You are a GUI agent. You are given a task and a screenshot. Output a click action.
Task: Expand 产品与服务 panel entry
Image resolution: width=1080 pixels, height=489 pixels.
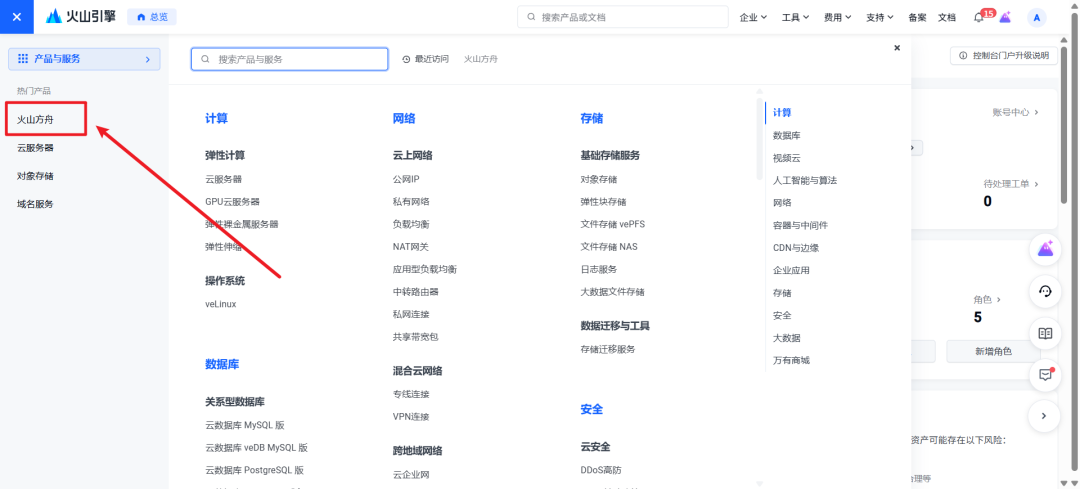84,59
